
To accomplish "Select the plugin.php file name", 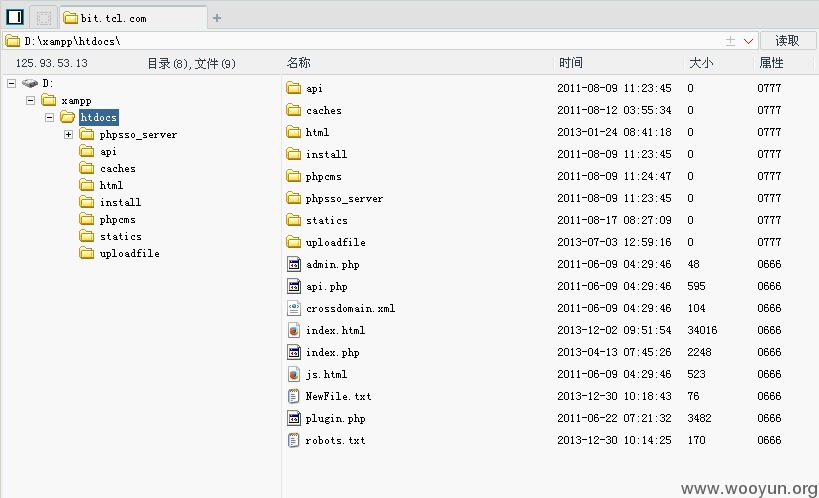I will click(x=335, y=419).
